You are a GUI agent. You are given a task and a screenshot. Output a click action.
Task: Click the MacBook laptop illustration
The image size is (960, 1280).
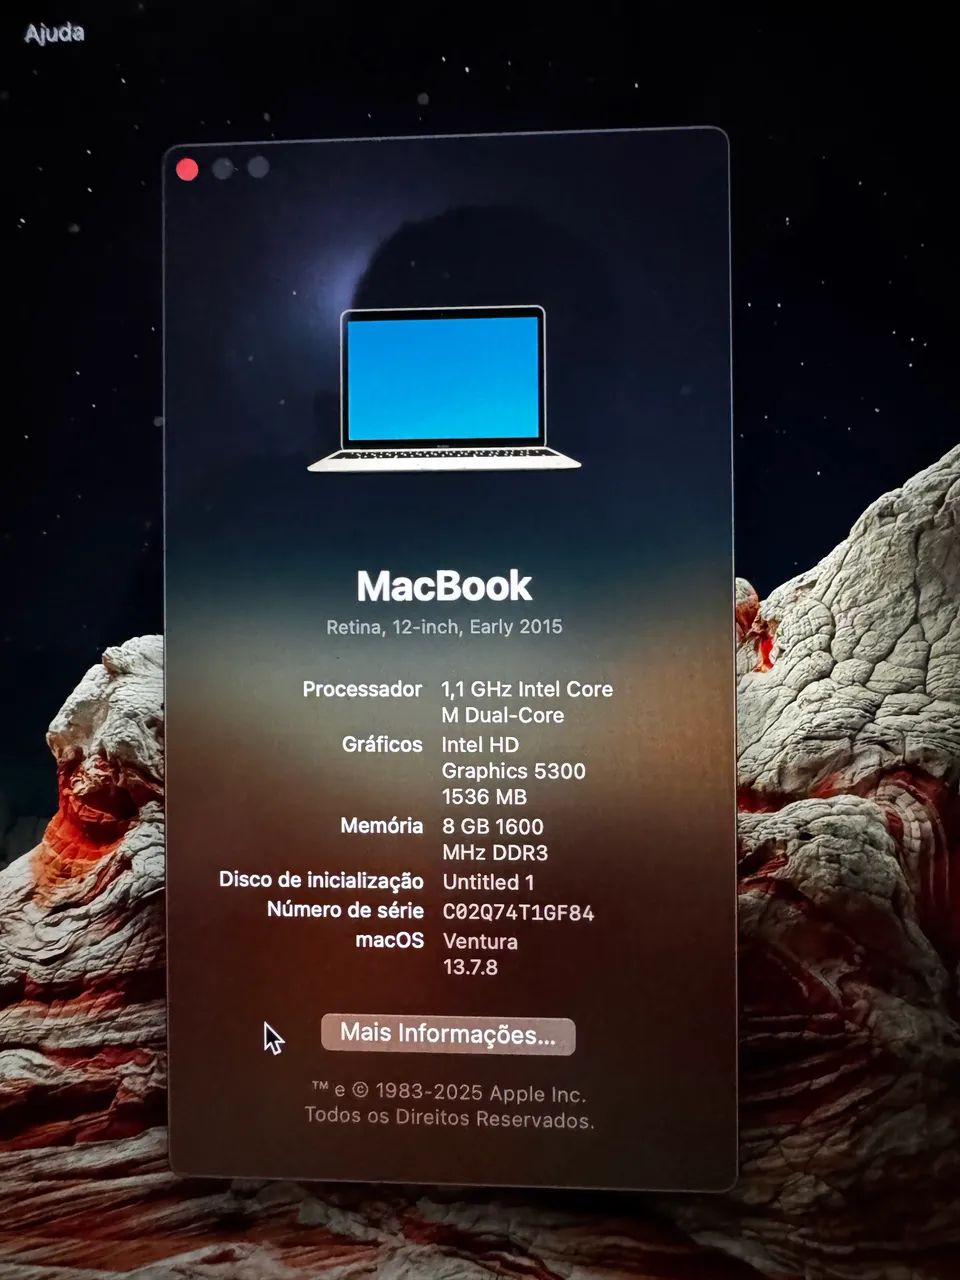444,388
